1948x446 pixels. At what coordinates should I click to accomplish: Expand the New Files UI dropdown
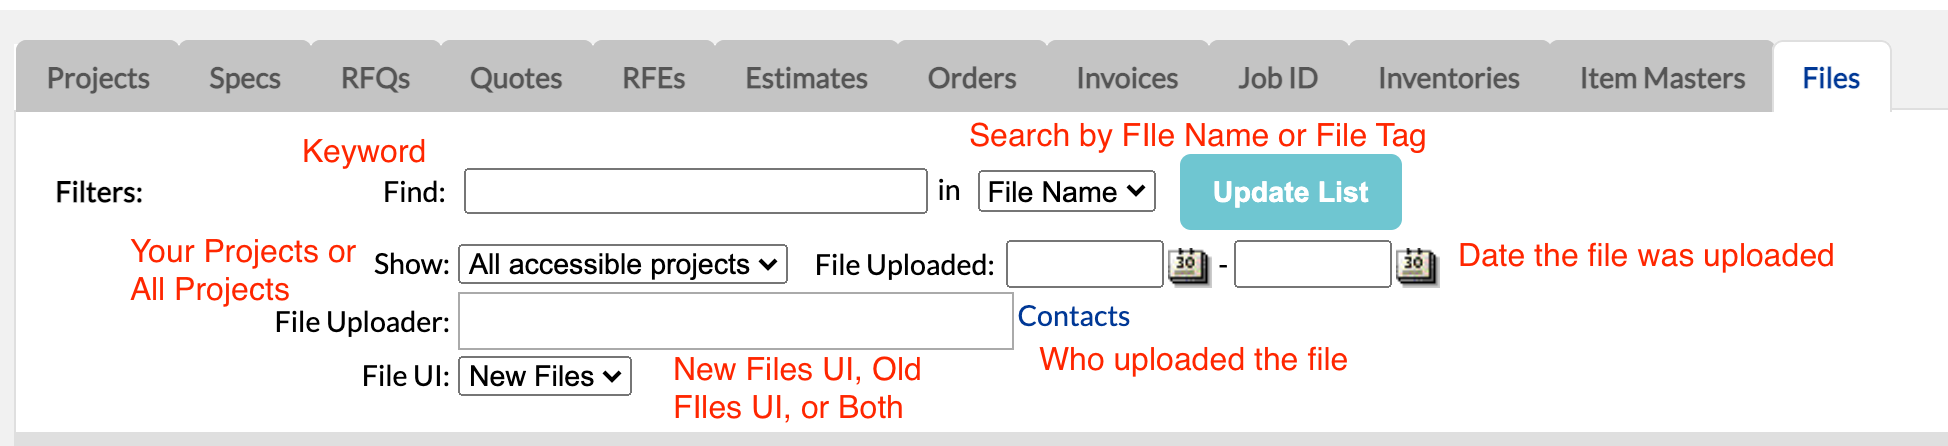545,376
